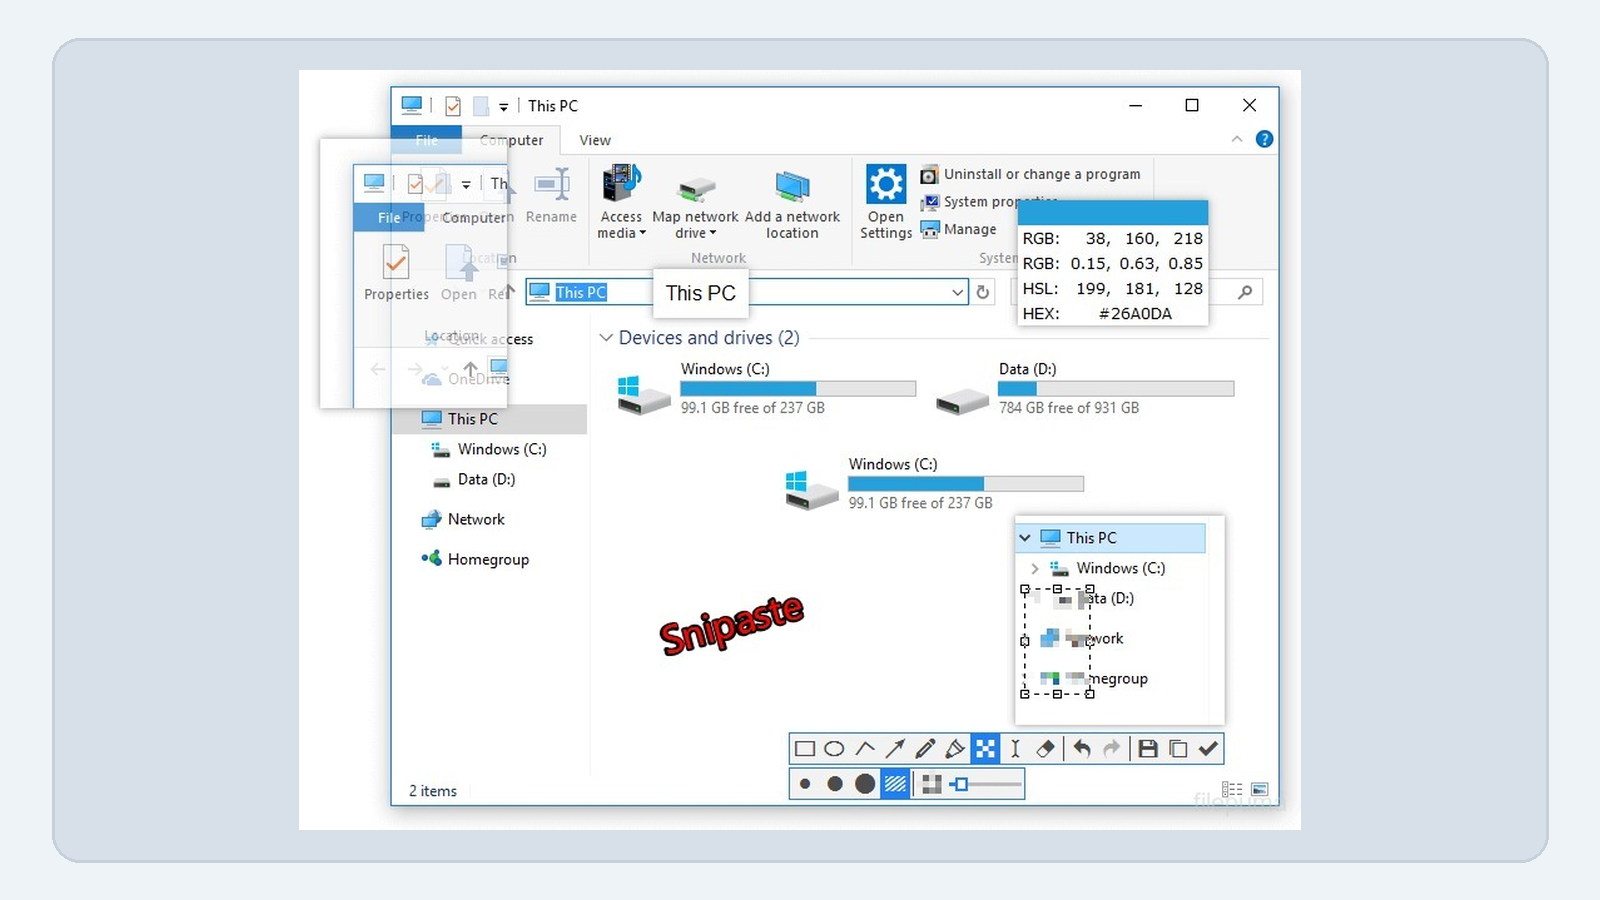The image size is (1600, 900).
Task: Switch to the View ribbon tab
Action: (595, 140)
